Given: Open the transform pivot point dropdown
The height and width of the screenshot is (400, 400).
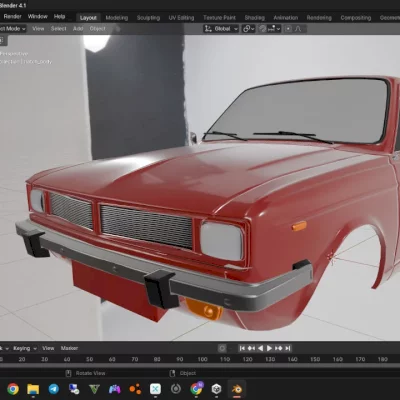Looking at the screenshot, I should pyautogui.click(x=249, y=29).
